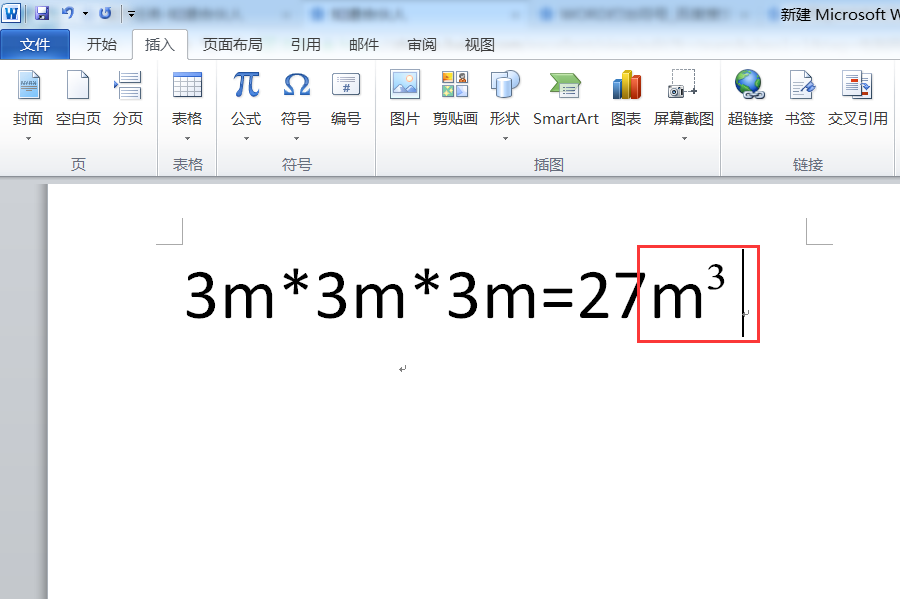The image size is (900, 599).
Task: Open clip art with 剪贴画 icon
Action: (x=455, y=84)
